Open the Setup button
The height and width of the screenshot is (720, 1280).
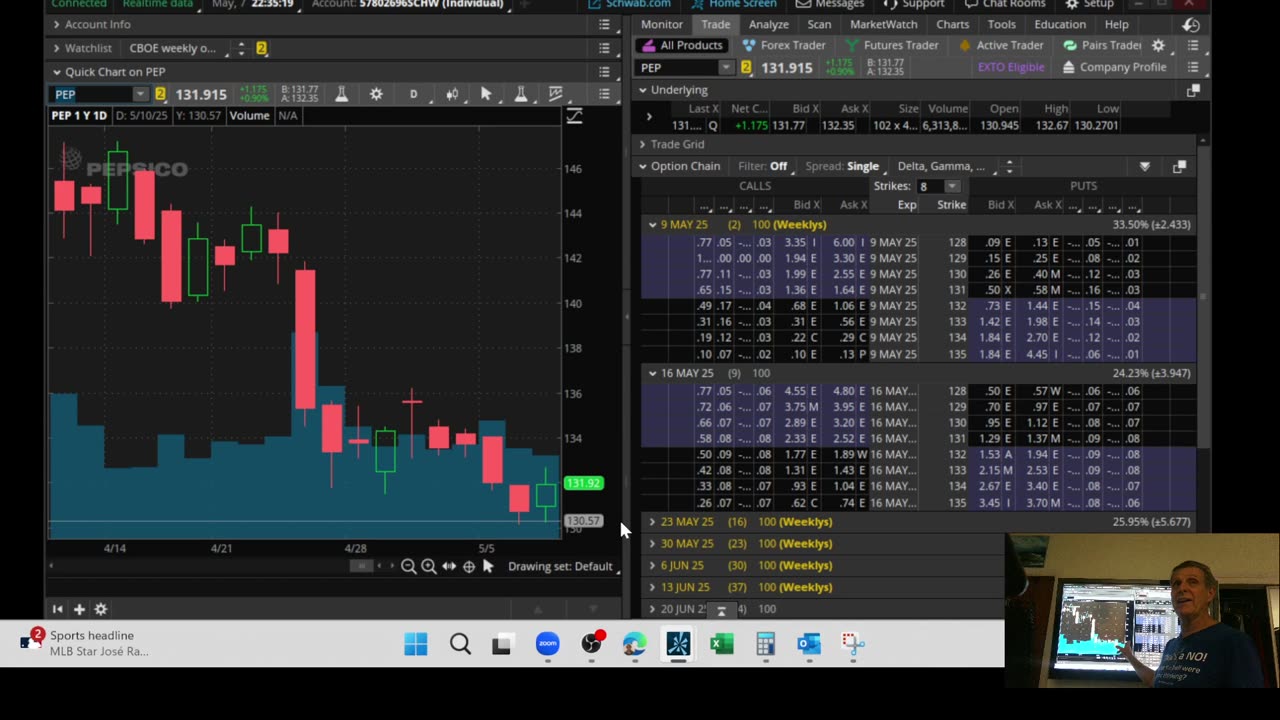coord(1090,5)
